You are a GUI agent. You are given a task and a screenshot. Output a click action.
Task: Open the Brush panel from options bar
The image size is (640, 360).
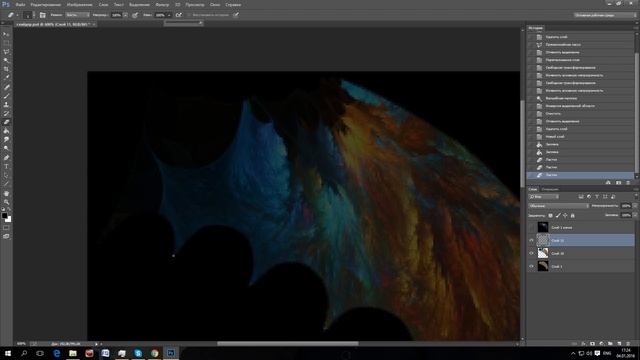pyautogui.click(x=42, y=15)
